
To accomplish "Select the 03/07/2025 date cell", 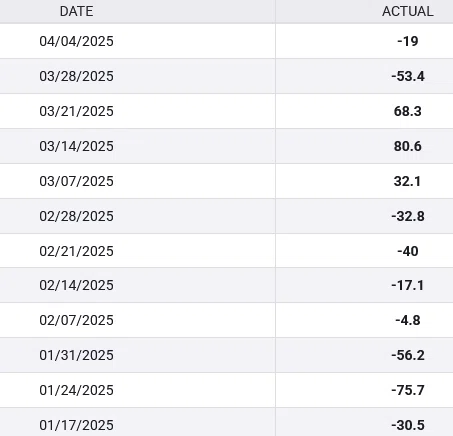I will (76, 181).
